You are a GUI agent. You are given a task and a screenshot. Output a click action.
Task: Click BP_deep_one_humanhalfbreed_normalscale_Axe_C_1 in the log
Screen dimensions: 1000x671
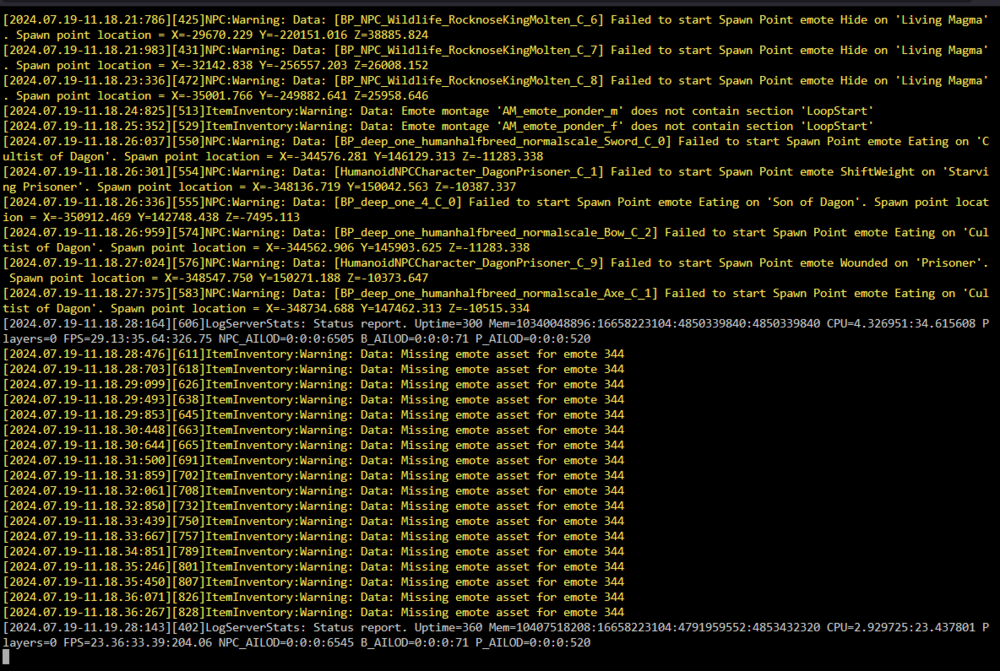[496, 293]
